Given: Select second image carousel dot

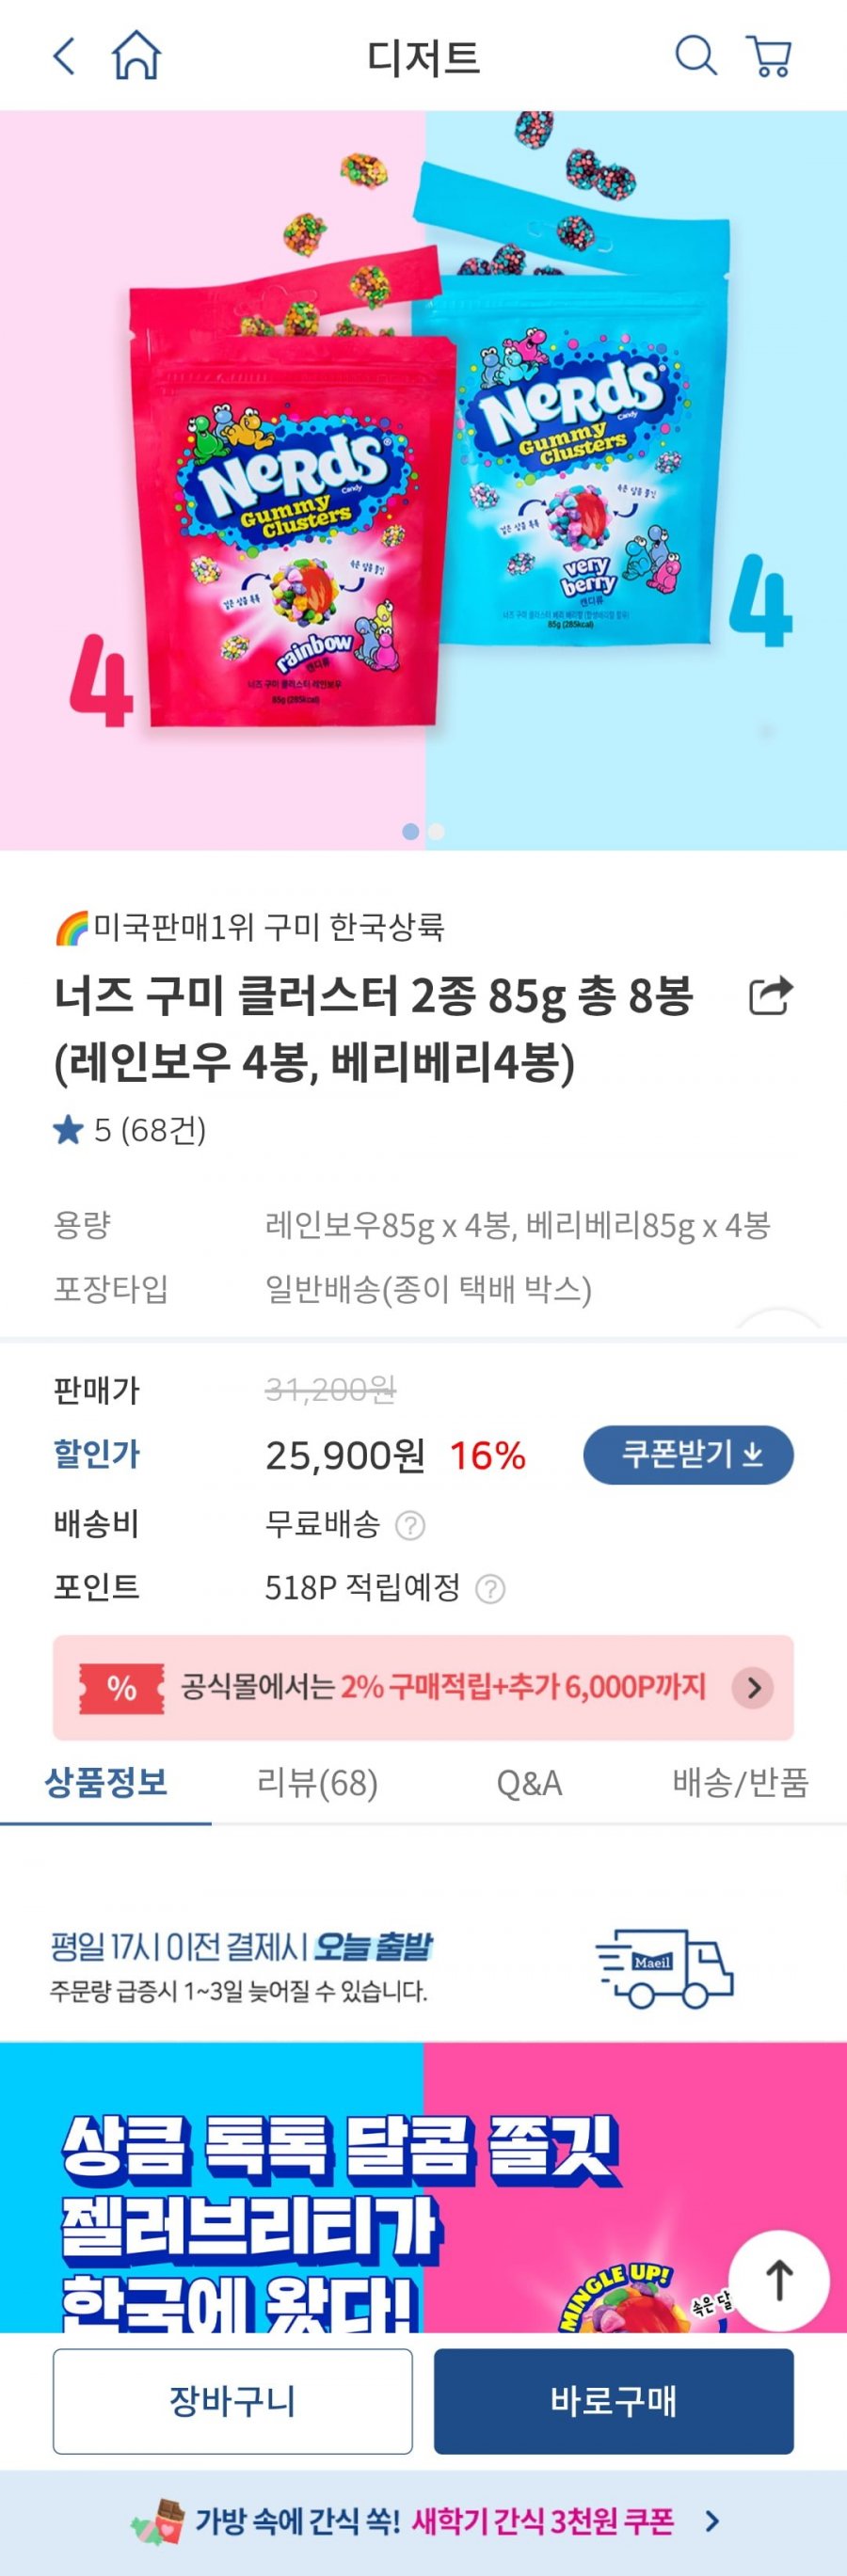Looking at the screenshot, I should click(x=436, y=831).
